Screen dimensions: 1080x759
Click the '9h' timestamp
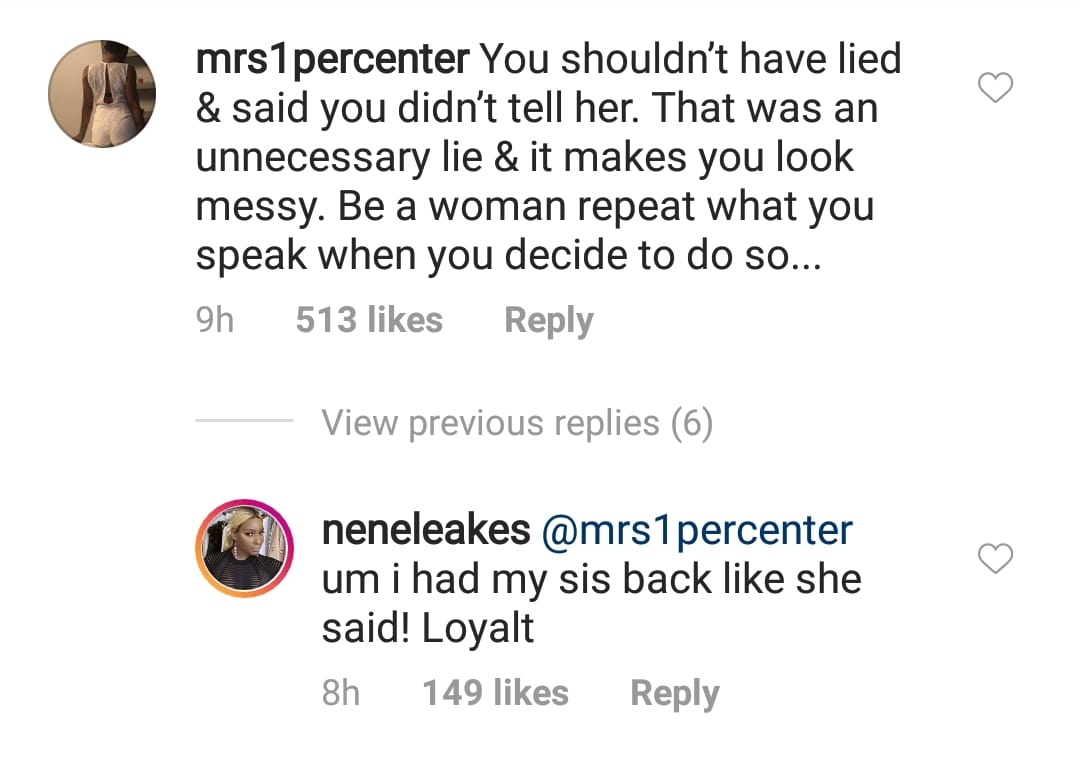tap(215, 321)
